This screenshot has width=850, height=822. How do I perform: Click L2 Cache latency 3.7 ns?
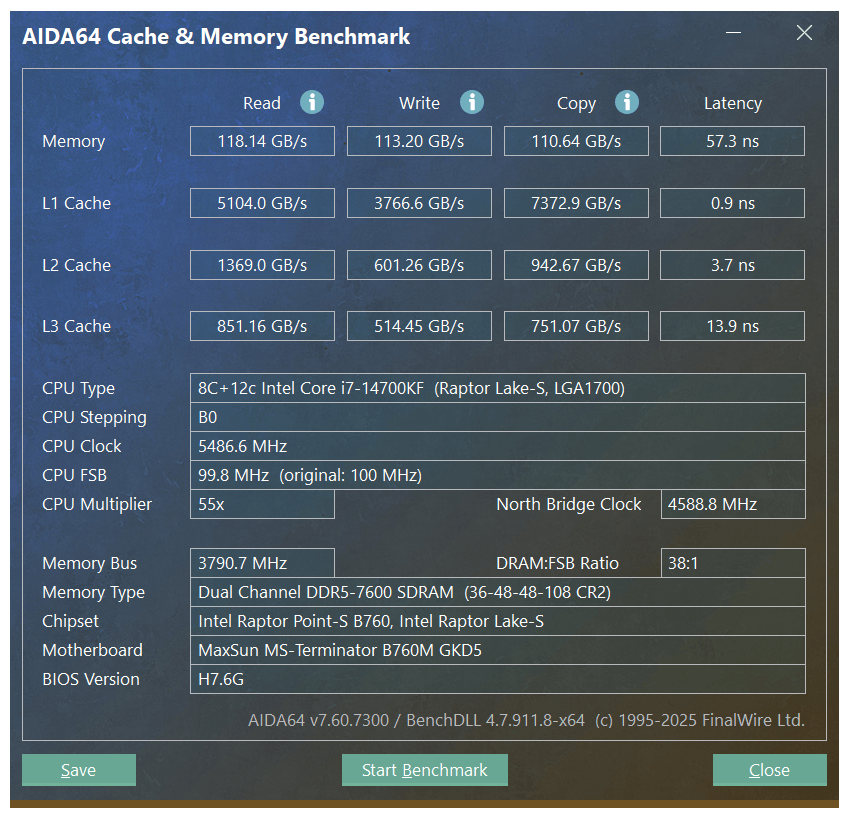pos(732,265)
